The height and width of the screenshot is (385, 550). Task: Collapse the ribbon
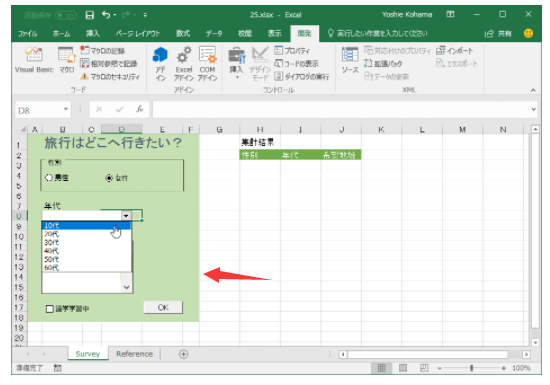pos(533,90)
